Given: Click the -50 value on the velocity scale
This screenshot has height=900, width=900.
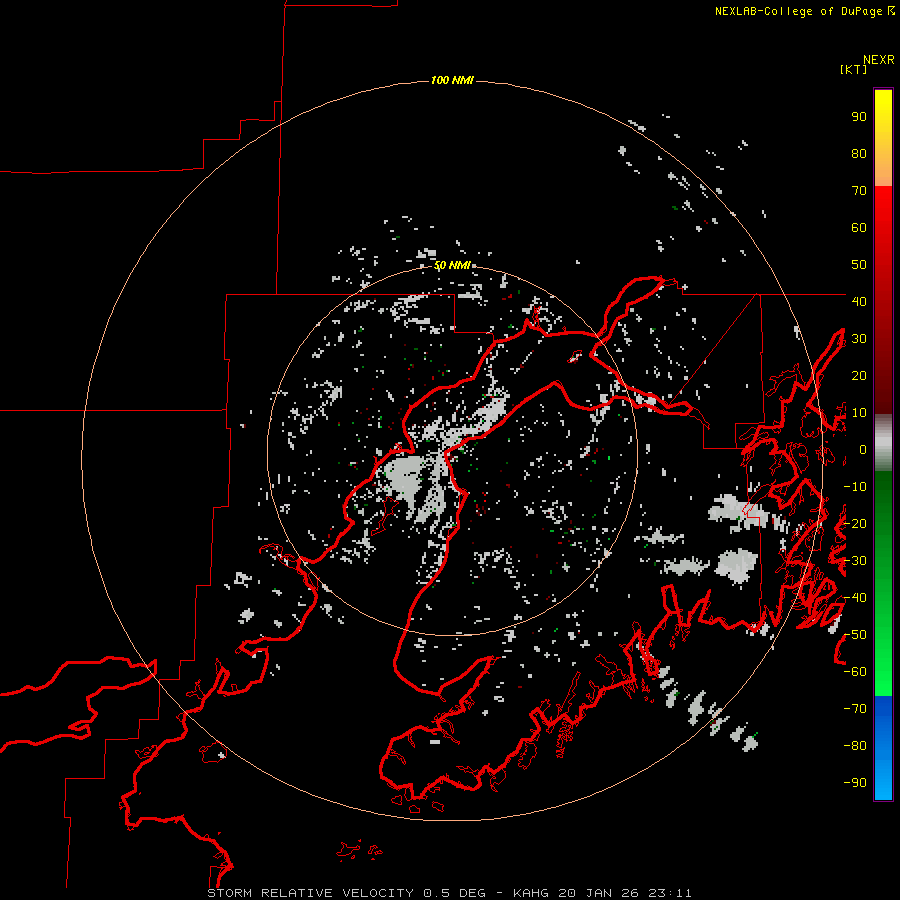Looking at the screenshot, I should [855, 635].
